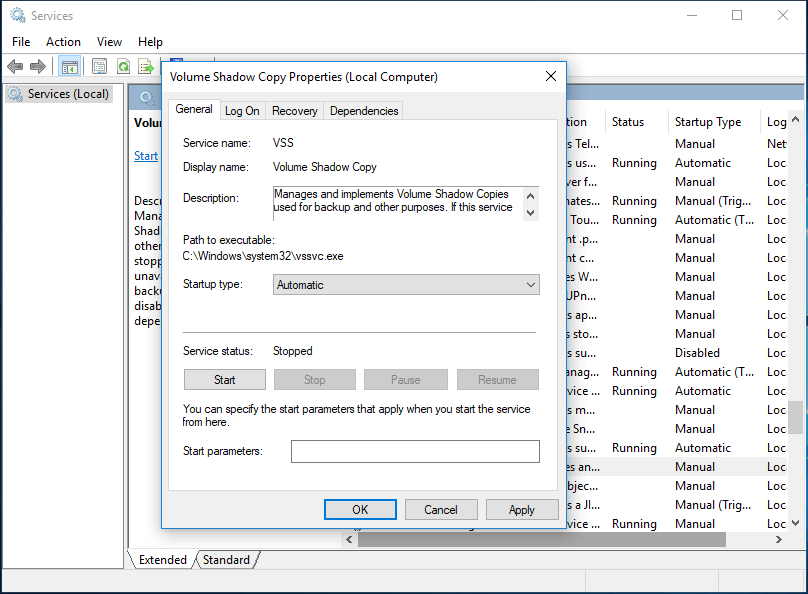Open the Startup type dropdown

click(406, 285)
